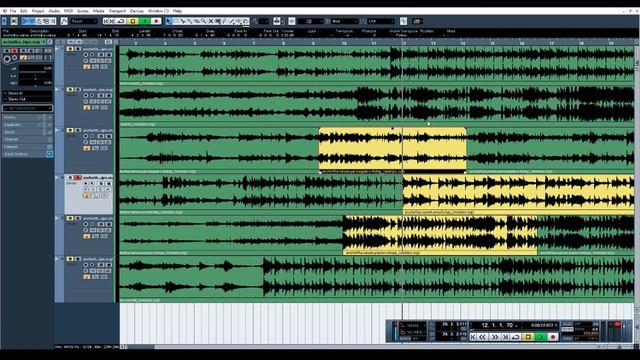Click the top toolbar Record button
The width and height of the screenshot is (640, 360).
(156, 21)
